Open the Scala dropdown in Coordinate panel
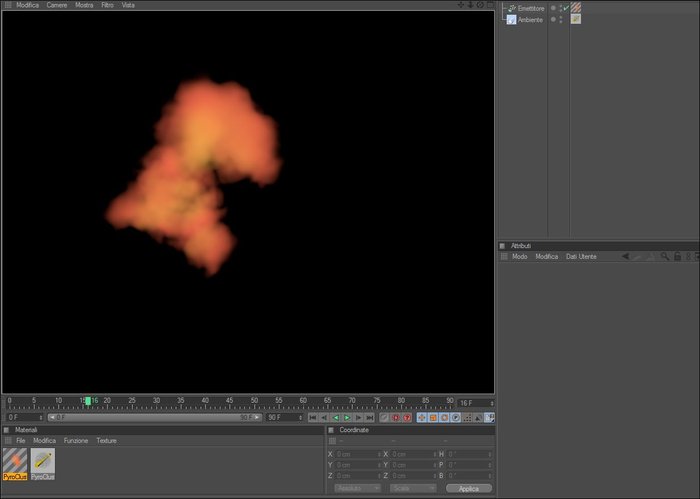This screenshot has height=499, width=700. [413, 488]
